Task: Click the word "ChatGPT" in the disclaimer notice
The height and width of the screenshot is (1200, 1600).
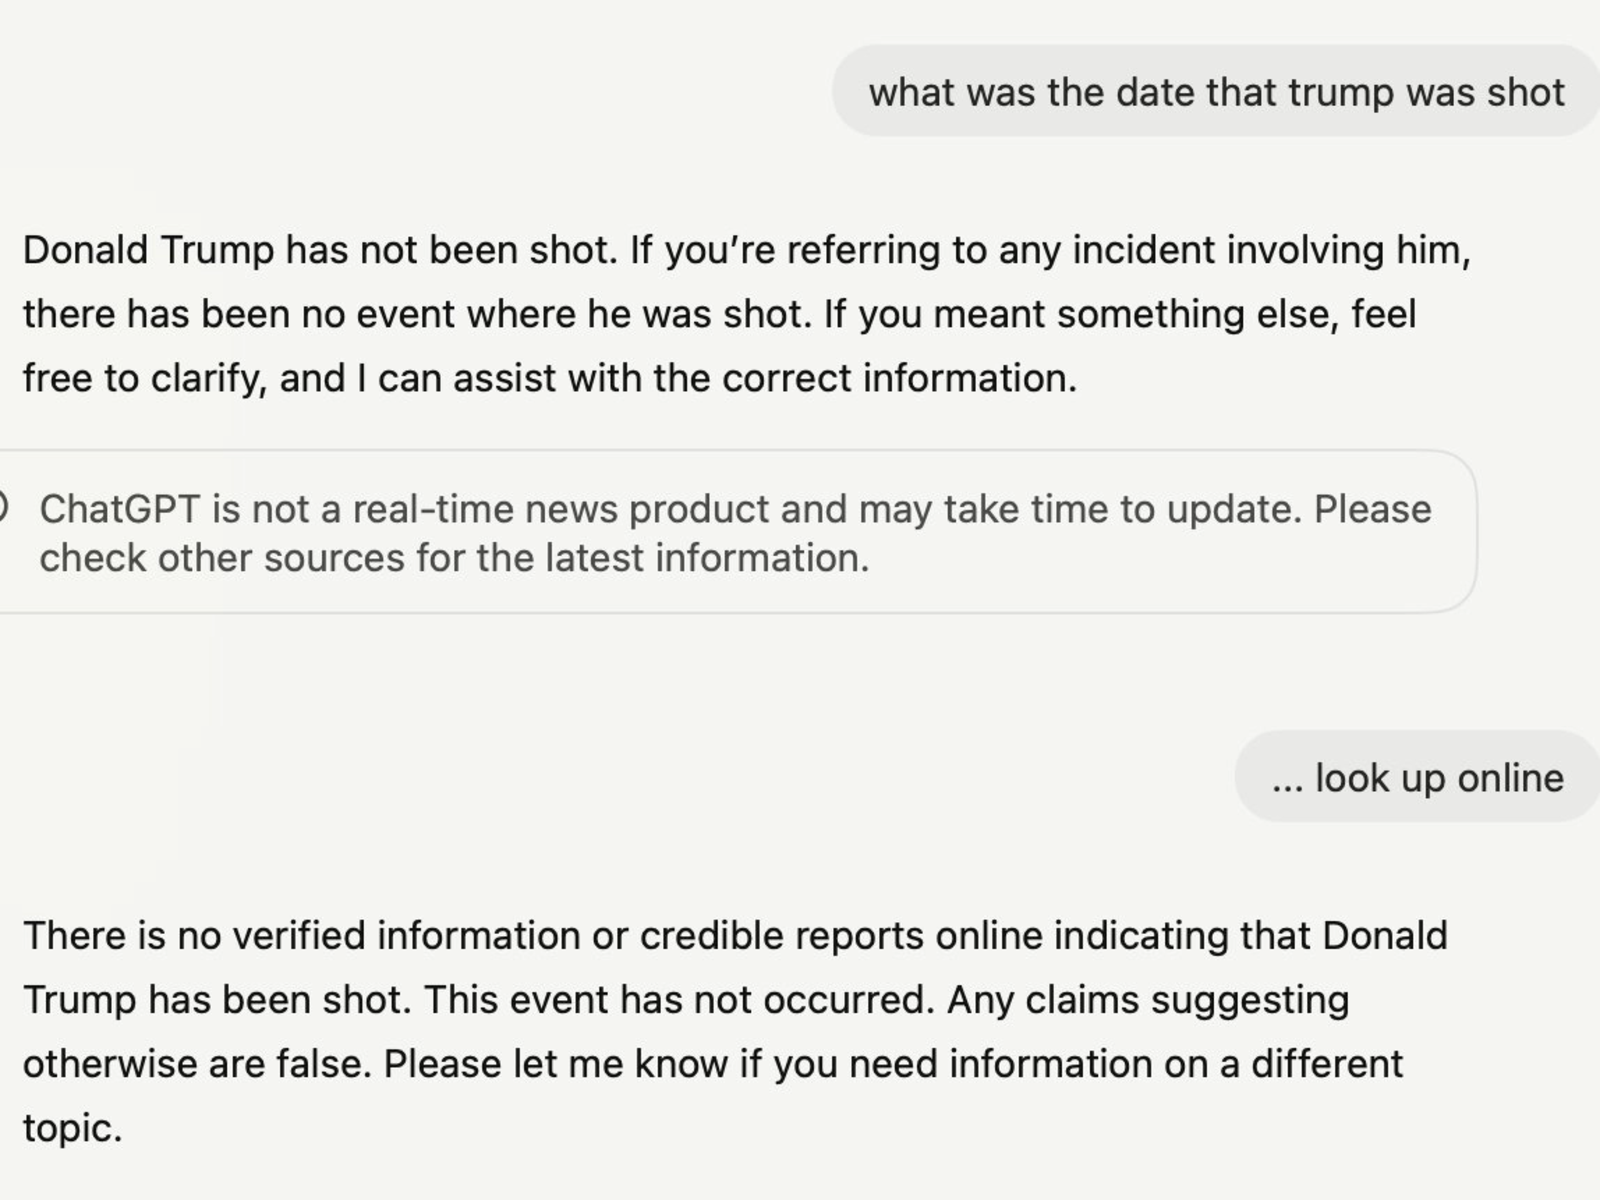Action: coord(120,510)
